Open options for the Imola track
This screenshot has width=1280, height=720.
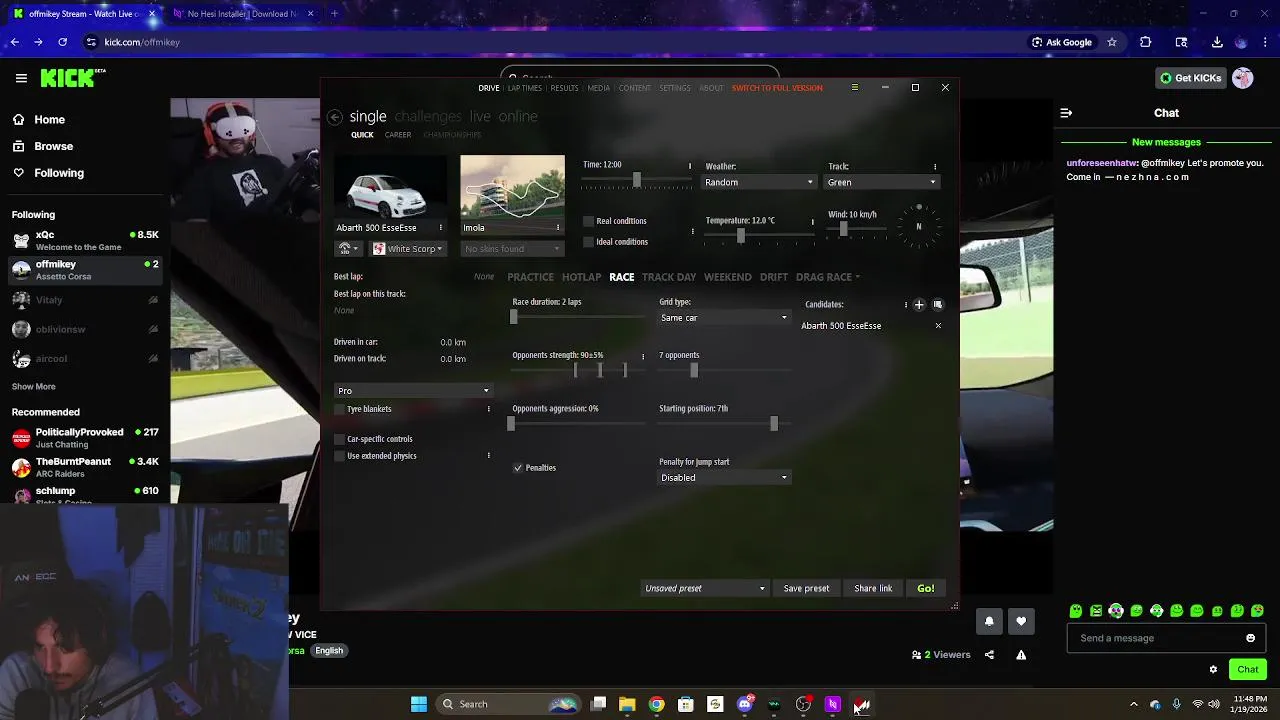pos(558,228)
